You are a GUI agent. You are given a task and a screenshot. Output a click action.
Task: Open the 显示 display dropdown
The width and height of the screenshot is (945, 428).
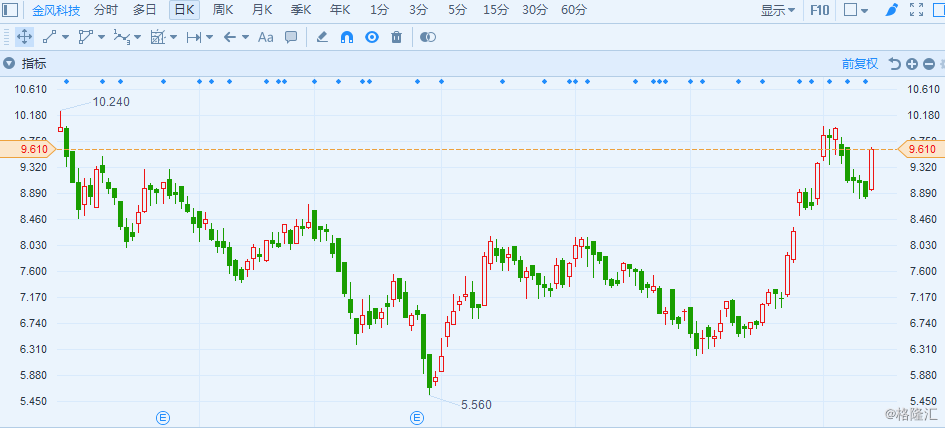778,10
